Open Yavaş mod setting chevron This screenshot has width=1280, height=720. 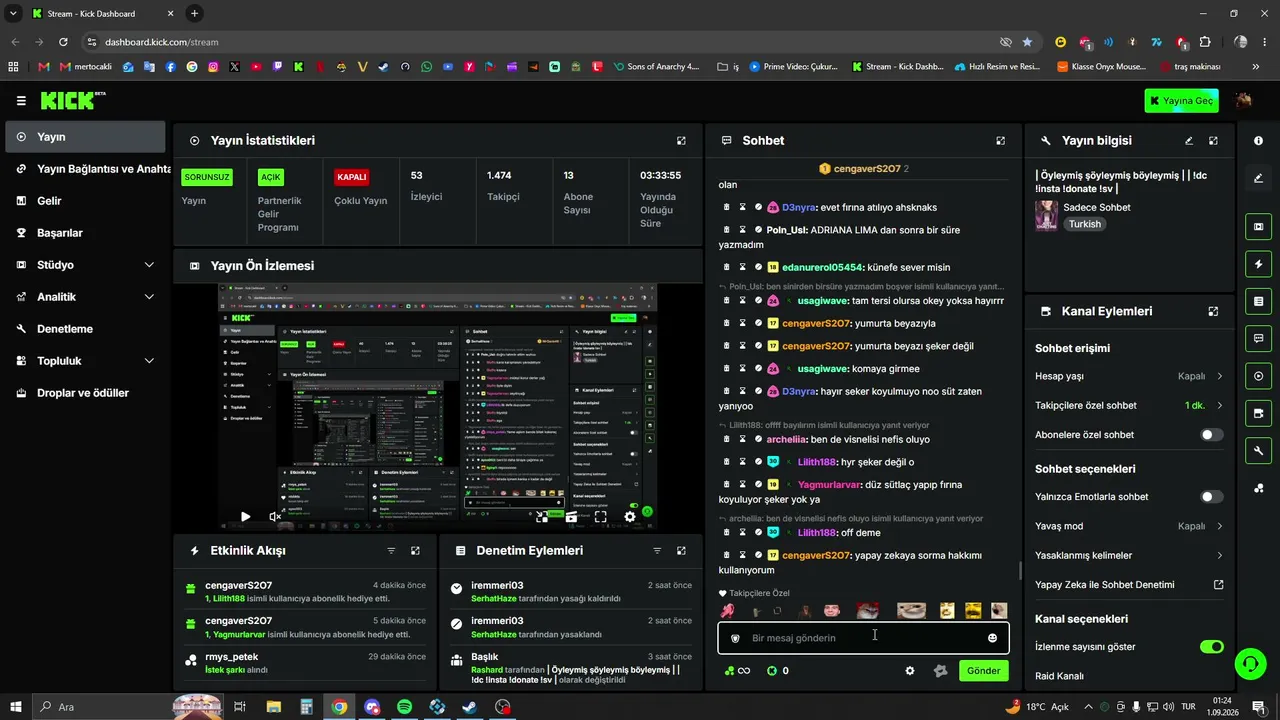pyautogui.click(x=1219, y=526)
